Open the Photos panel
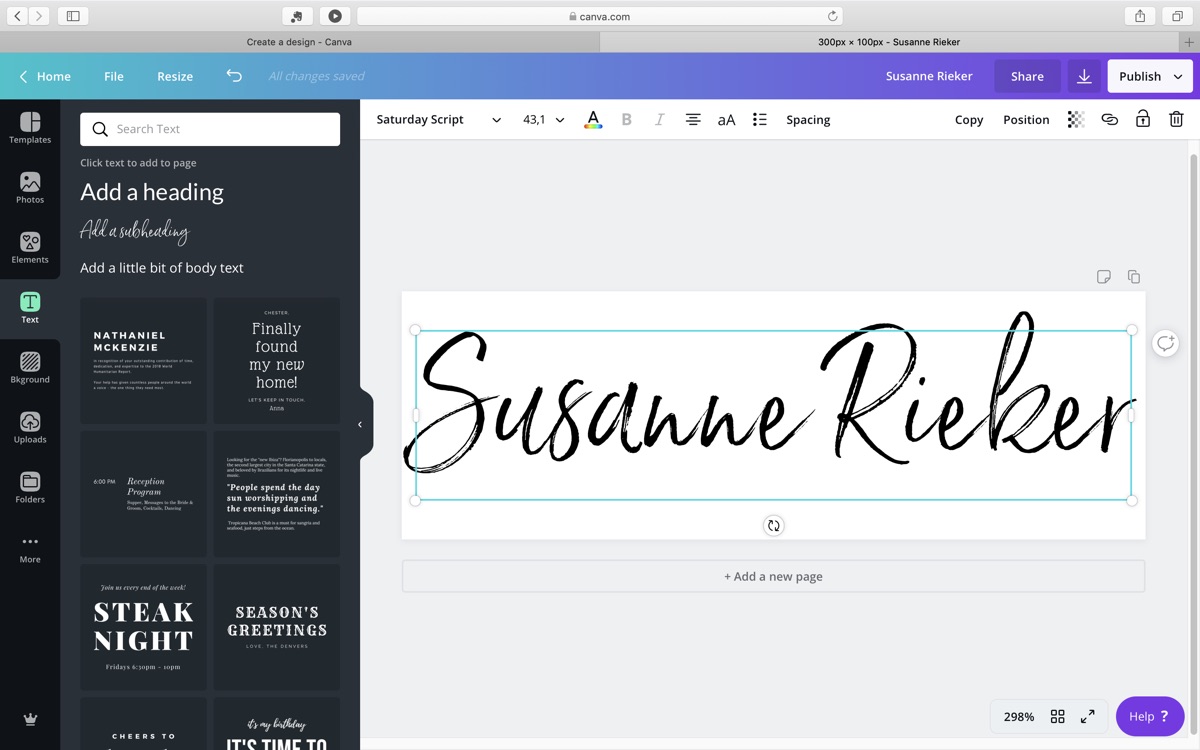 (x=30, y=188)
